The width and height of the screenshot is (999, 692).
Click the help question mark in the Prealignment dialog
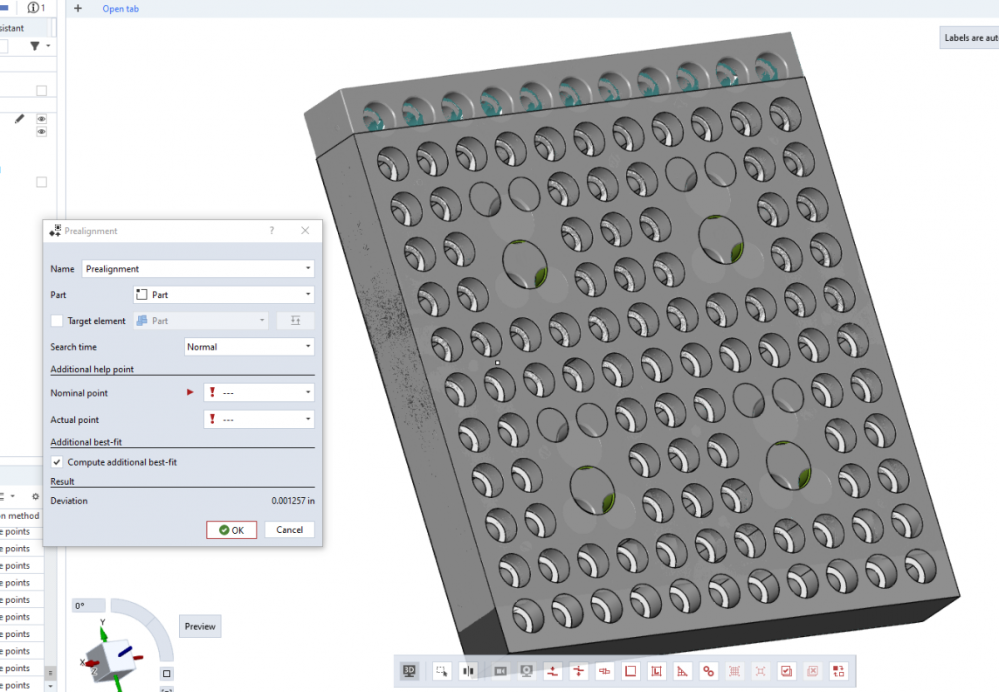pyautogui.click(x=271, y=231)
